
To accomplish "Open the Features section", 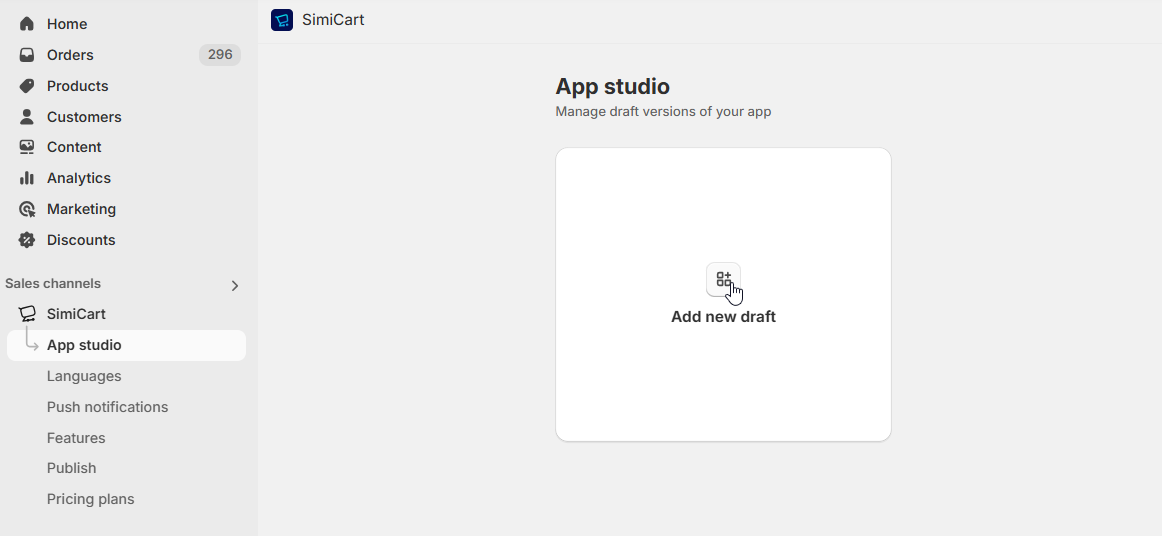I will (76, 438).
